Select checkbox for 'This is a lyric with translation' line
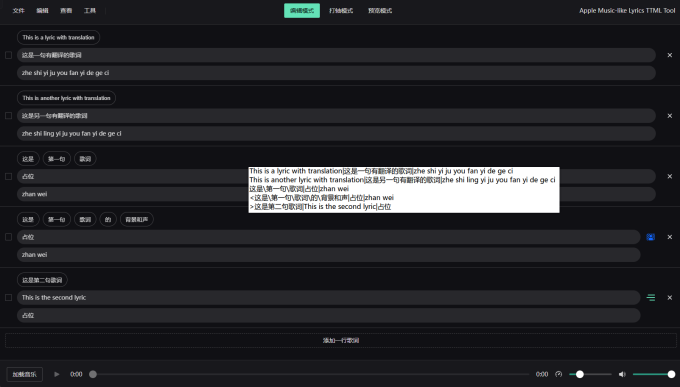 [x=8, y=55]
